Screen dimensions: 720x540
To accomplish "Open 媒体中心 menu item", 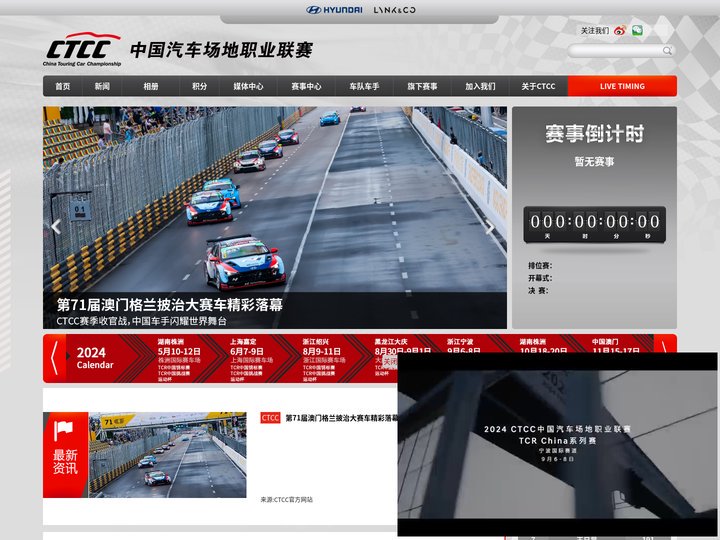I will [248, 86].
